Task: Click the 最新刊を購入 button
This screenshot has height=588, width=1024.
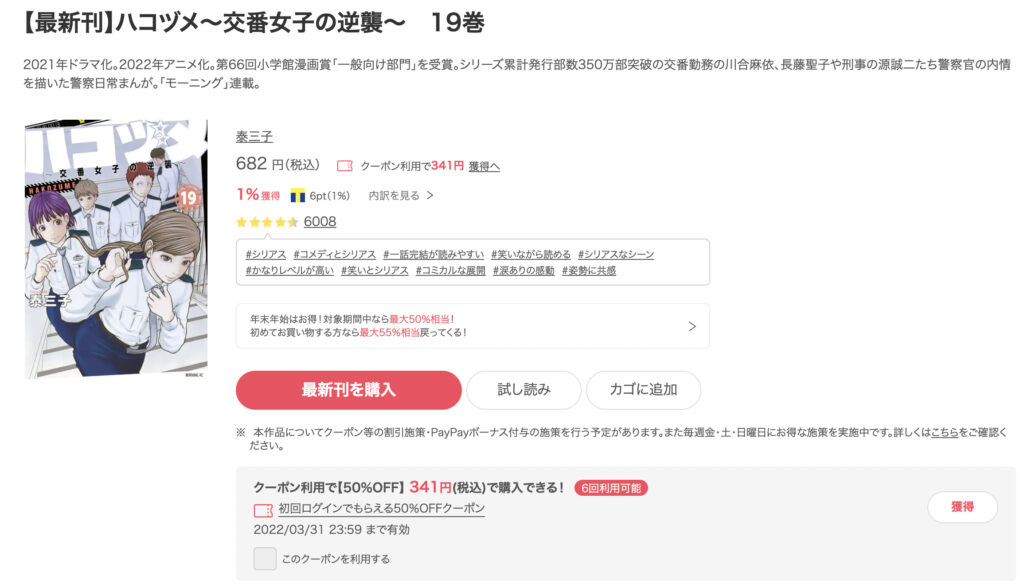Action: [349, 390]
